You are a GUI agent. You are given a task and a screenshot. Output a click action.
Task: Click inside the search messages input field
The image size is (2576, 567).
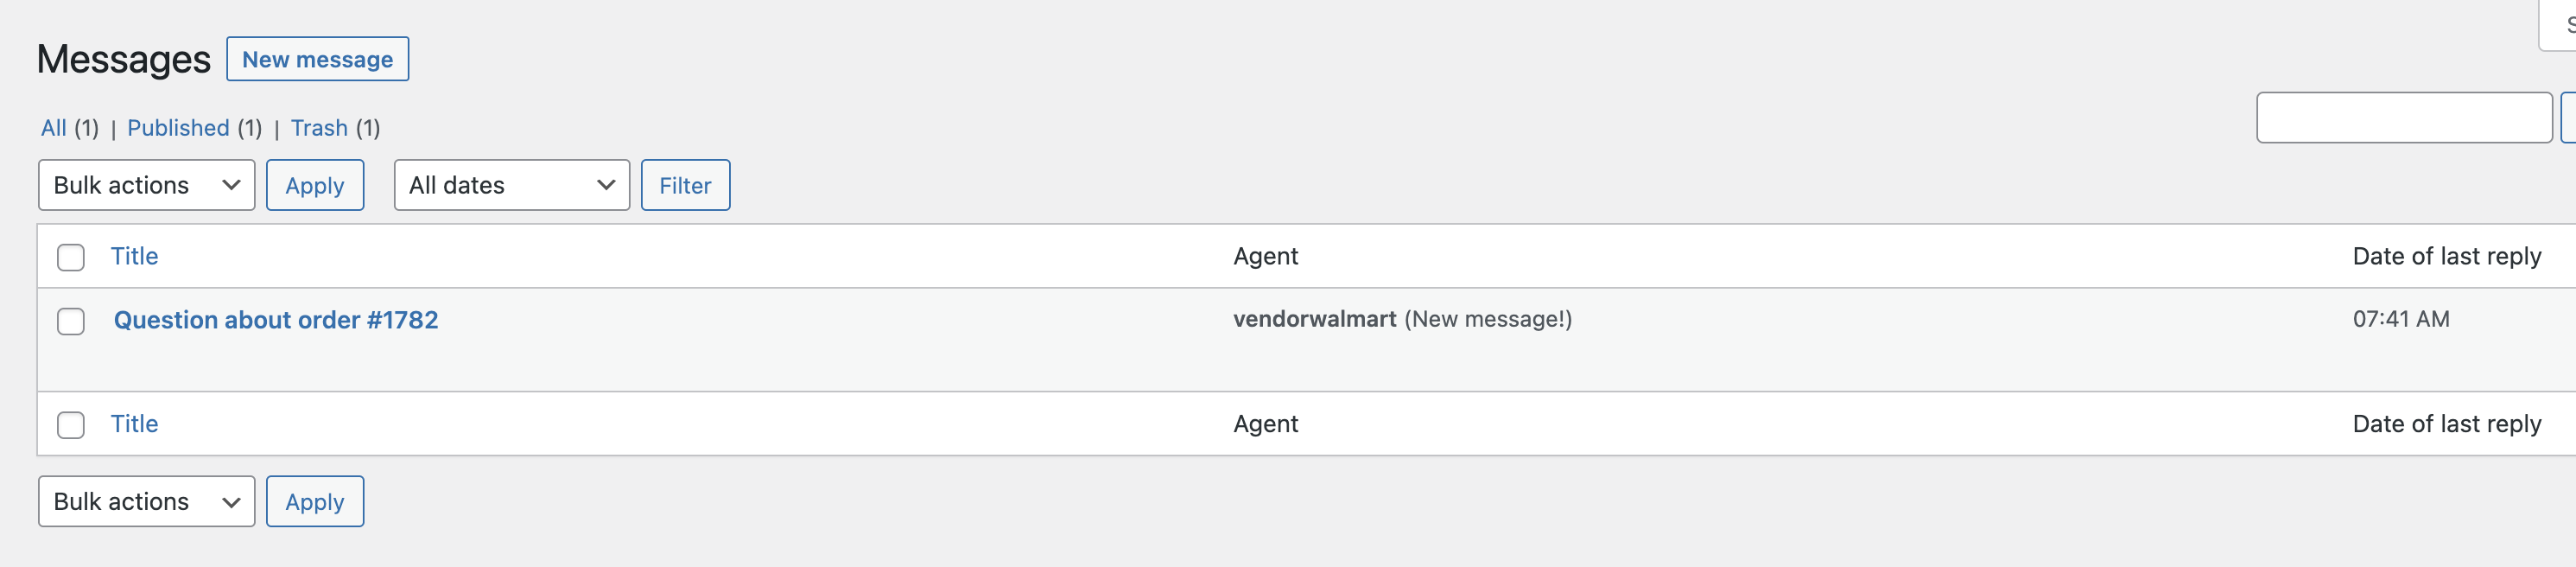coord(2404,117)
